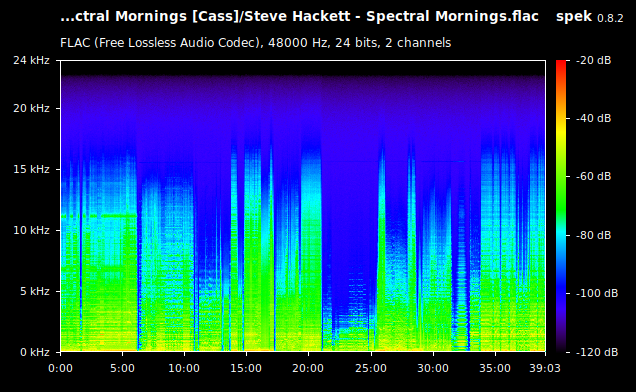Viewport: 636px width, 392px height.
Task: Click the 35:00 time axis label
Action: tap(495, 368)
